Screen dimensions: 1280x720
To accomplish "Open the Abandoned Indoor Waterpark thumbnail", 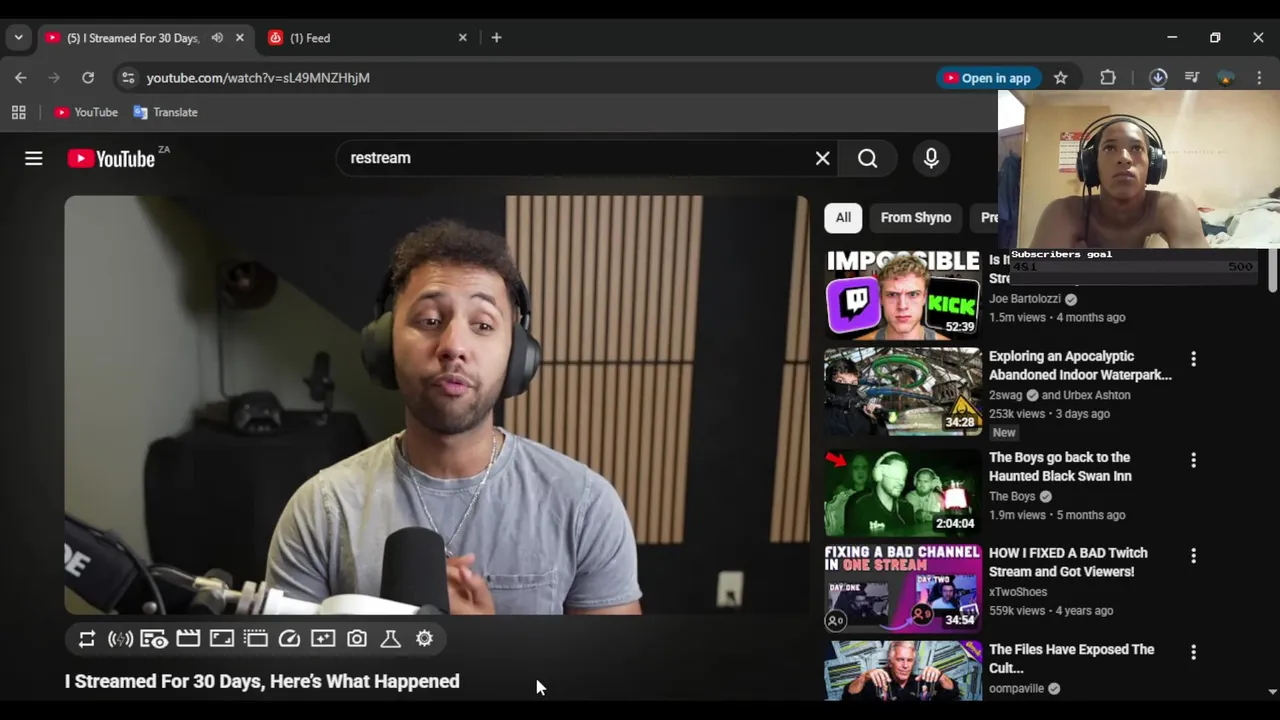I will (x=903, y=391).
